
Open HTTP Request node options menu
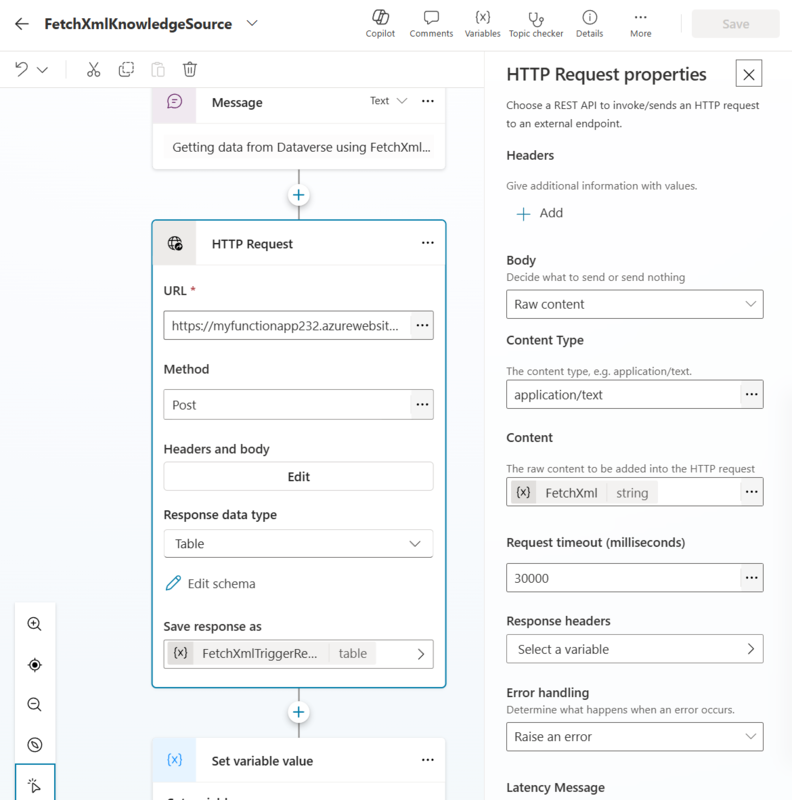428,243
